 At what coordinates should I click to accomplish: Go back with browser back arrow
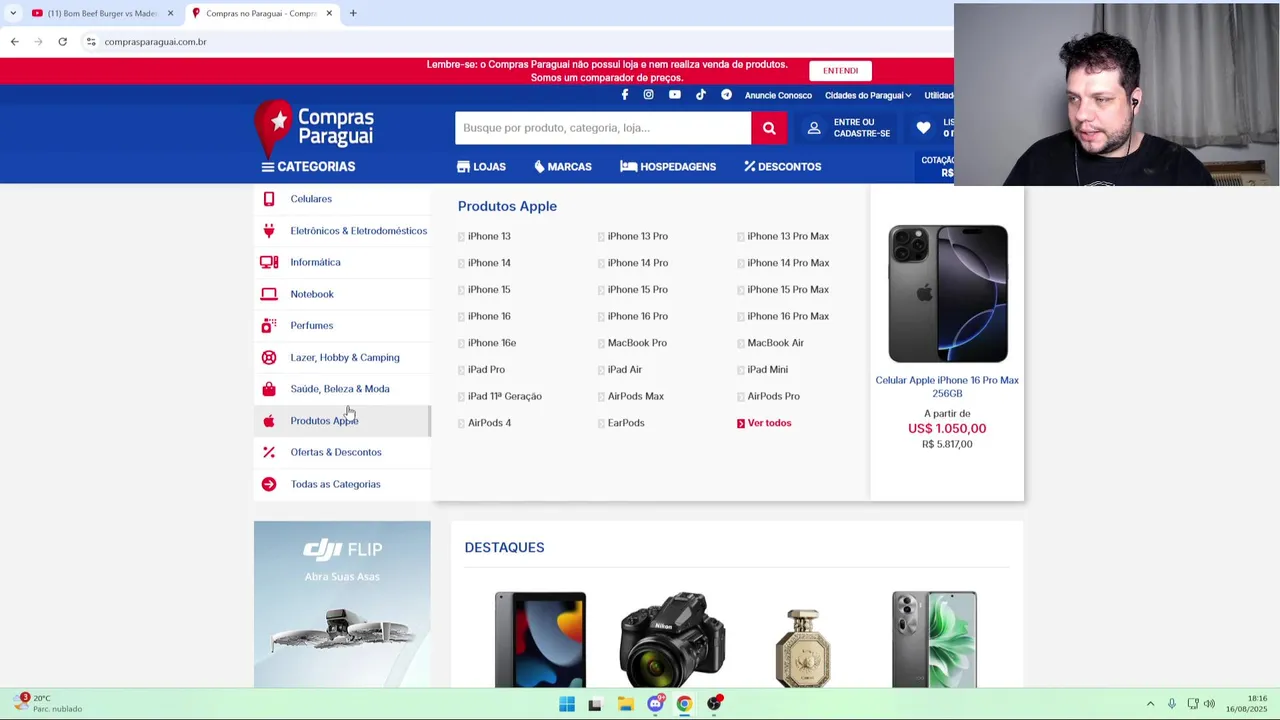pos(14,41)
